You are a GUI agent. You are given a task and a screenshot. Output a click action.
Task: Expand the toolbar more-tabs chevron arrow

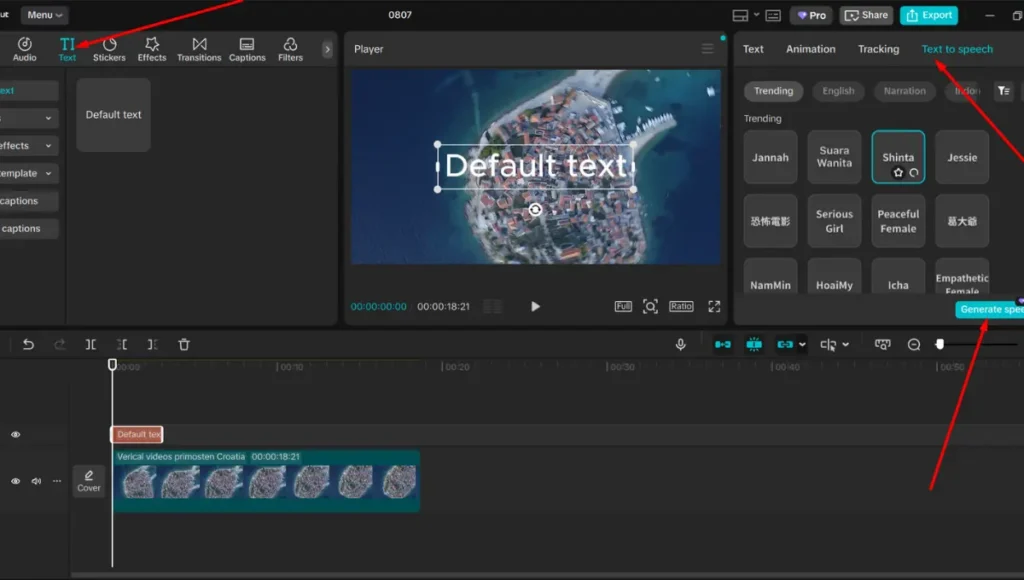[327, 49]
